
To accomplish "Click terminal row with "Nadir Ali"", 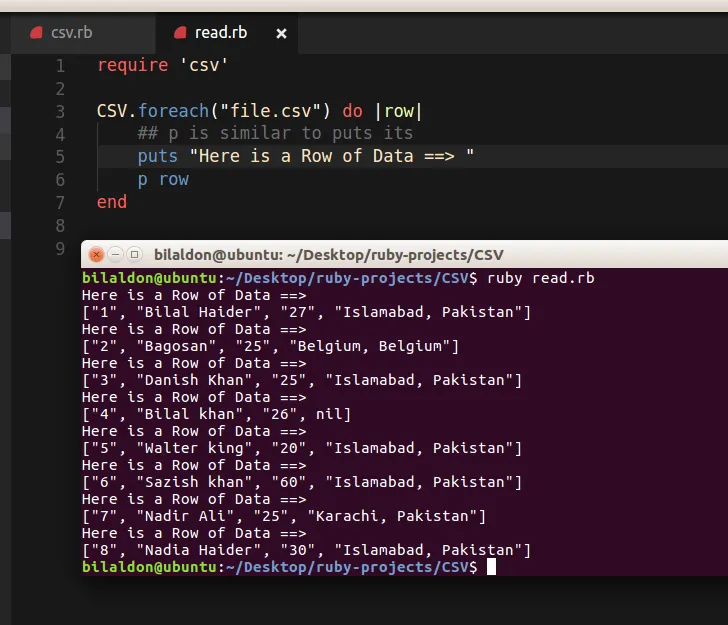I will 284,516.
